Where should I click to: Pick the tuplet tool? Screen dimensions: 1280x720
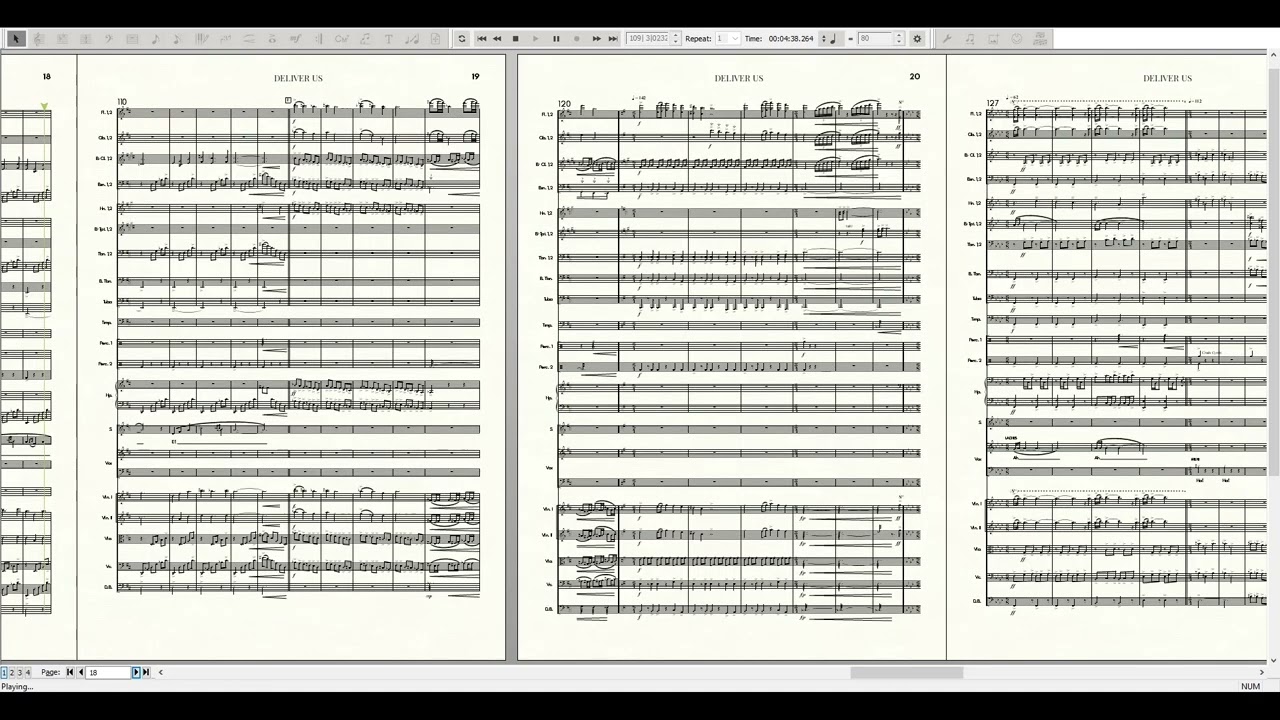225,39
